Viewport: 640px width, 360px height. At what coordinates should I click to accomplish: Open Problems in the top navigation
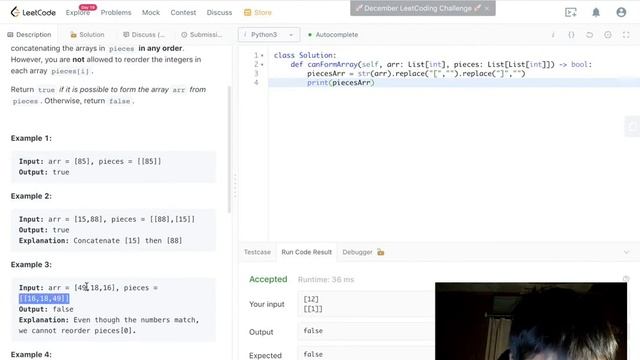[116, 13]
